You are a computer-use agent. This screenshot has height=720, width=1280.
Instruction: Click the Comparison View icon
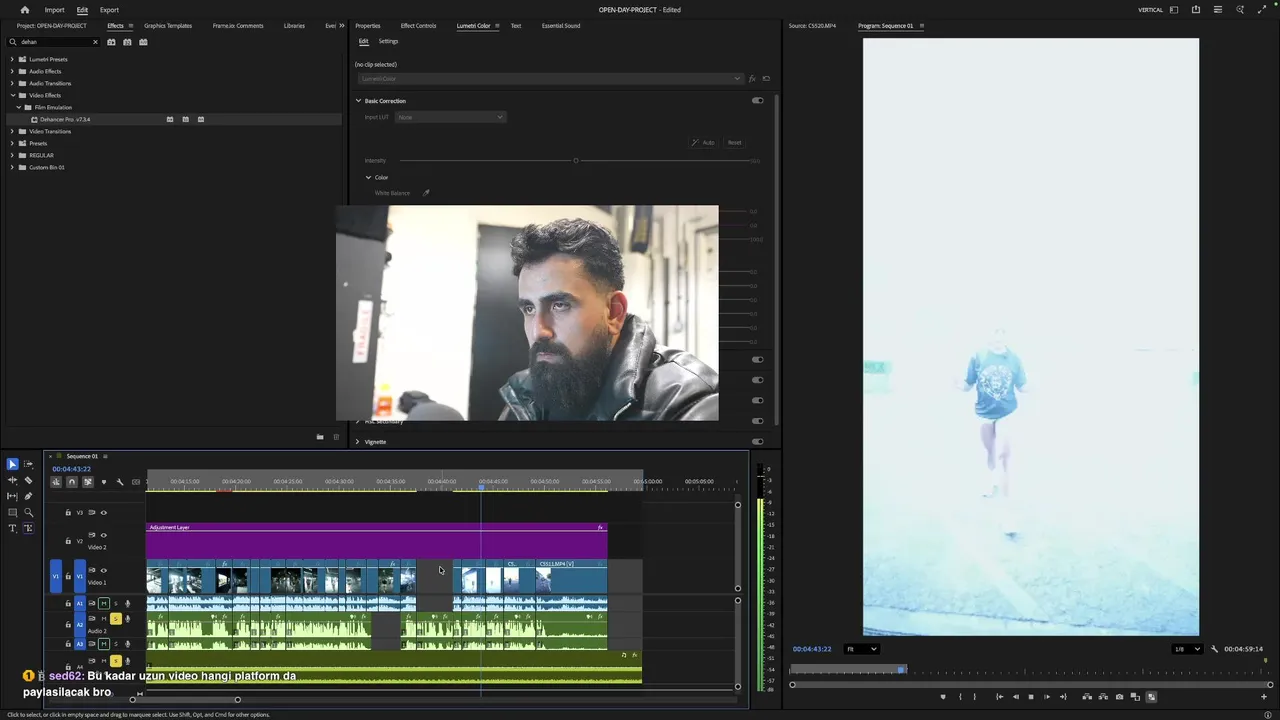tap(1135, 697)
